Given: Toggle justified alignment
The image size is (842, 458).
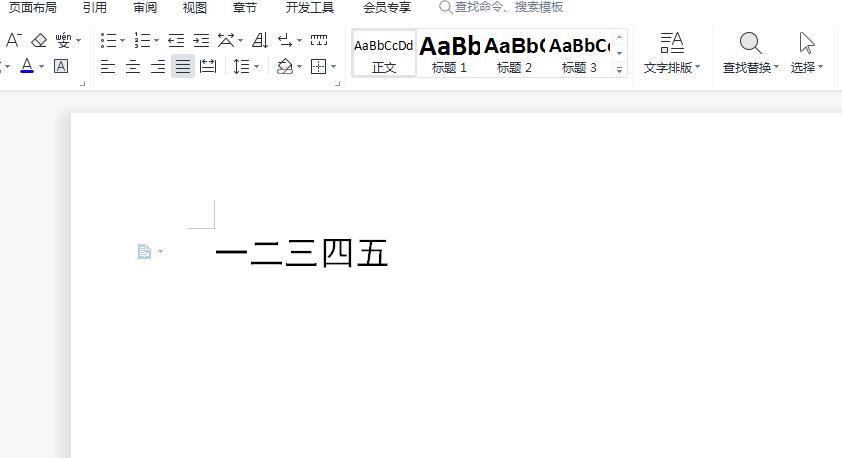Looking at the screenshot, I should [183, 67].
